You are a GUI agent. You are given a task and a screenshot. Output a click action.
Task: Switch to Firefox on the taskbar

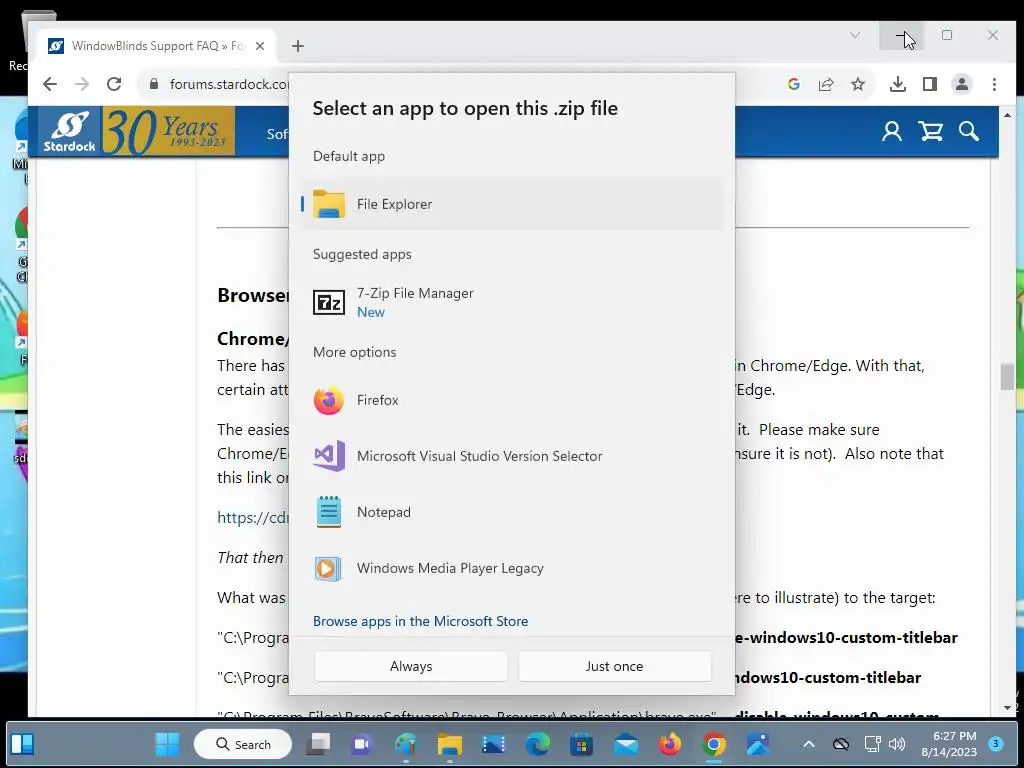click(669, 744)
